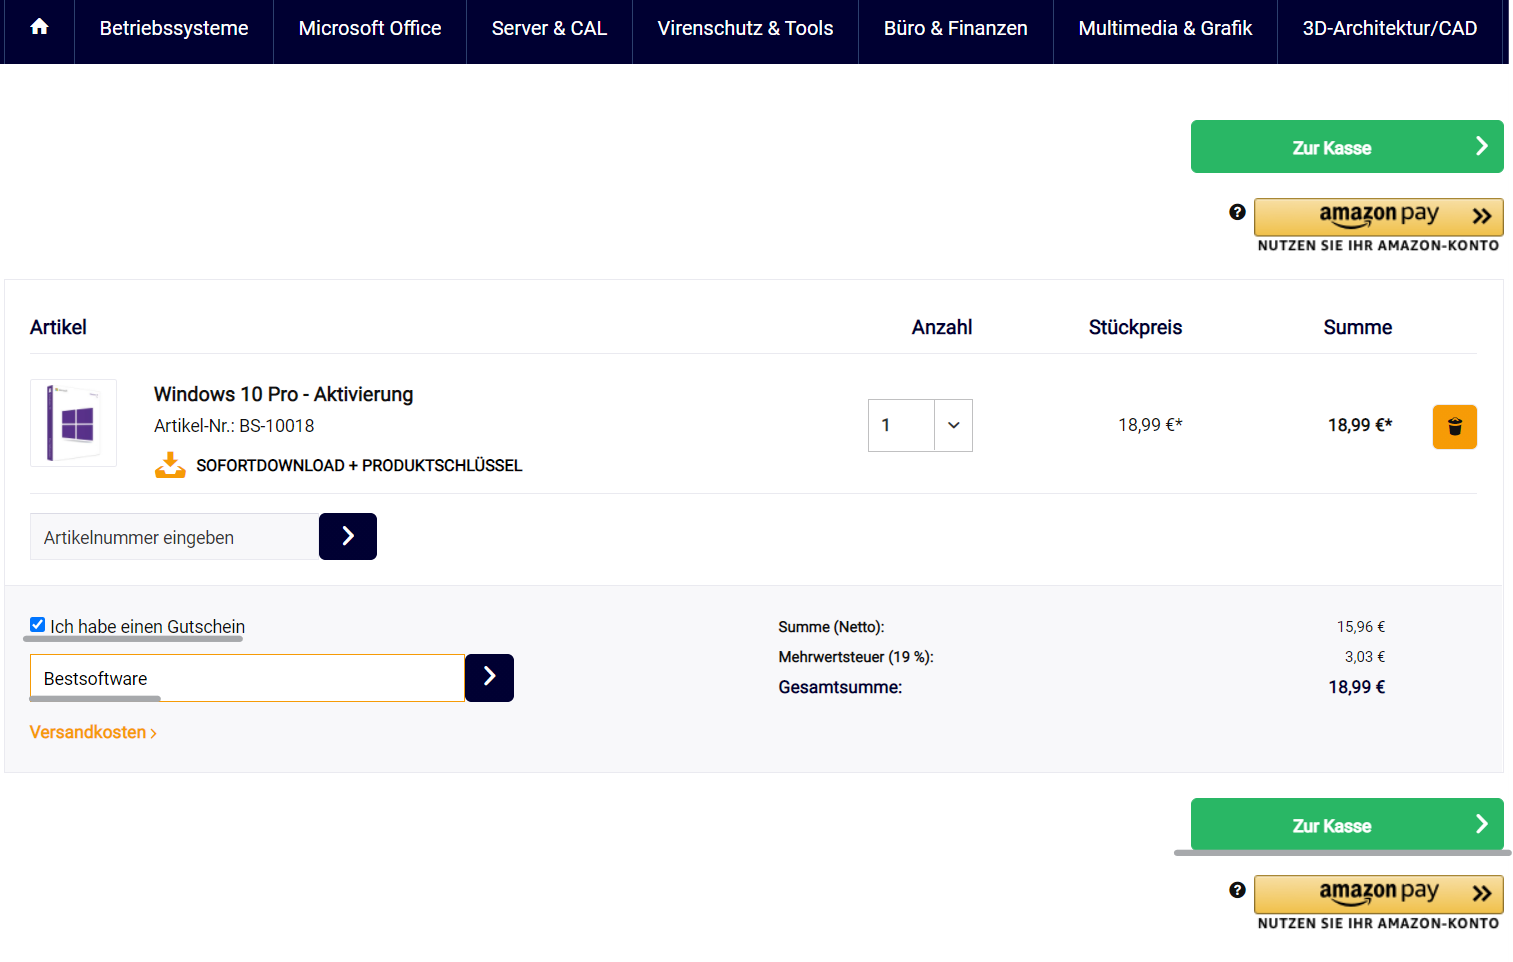Select the Virenschutz & Tools menu item
1513x962 pixels.
pos(744,28)
